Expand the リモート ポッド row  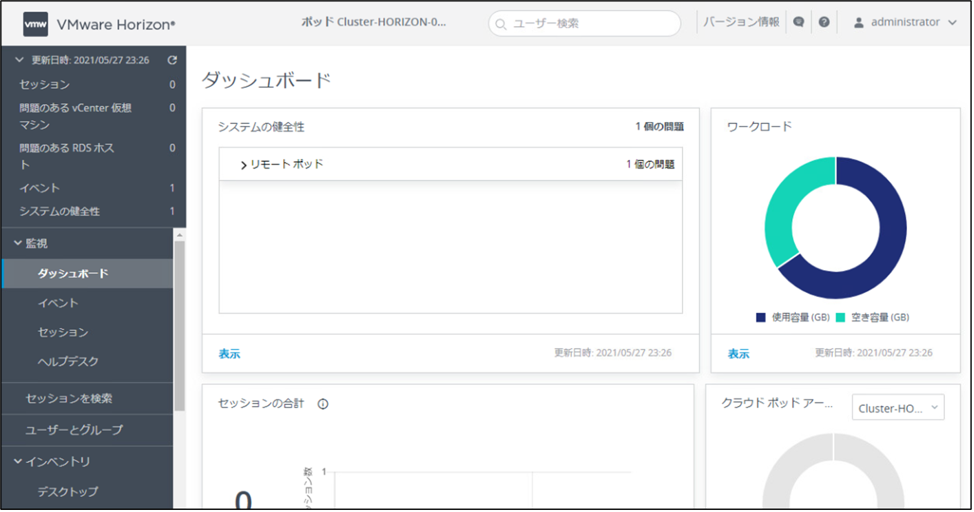click(x=244, y=165)
